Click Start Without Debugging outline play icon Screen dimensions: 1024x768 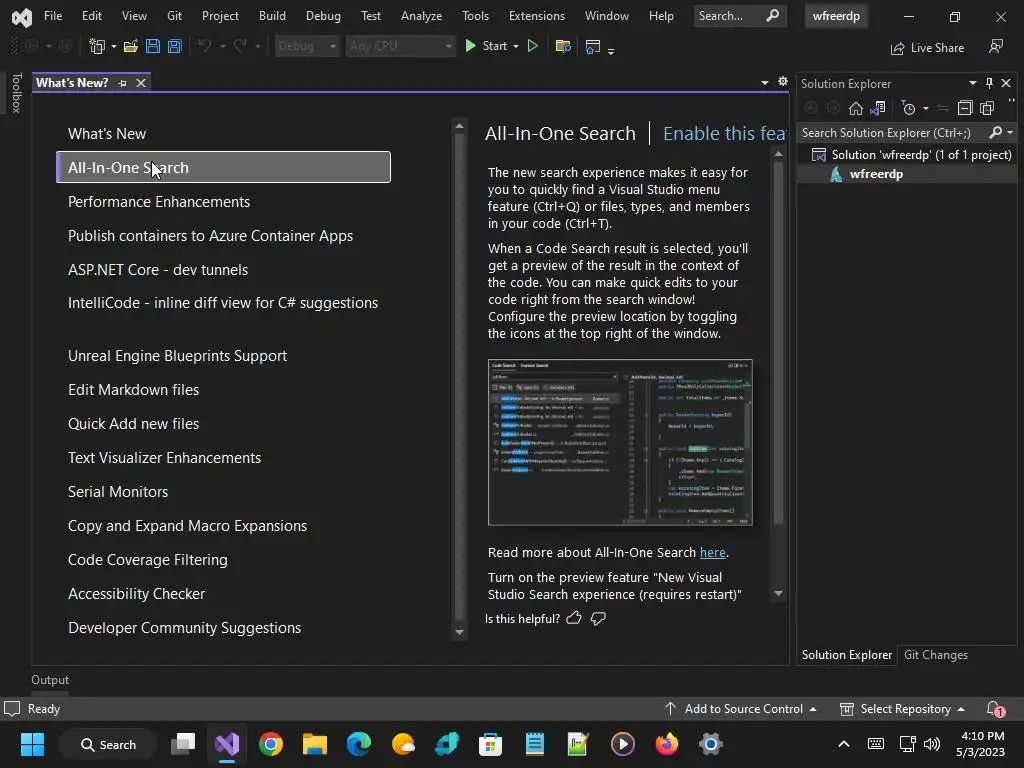pos(533,46)
